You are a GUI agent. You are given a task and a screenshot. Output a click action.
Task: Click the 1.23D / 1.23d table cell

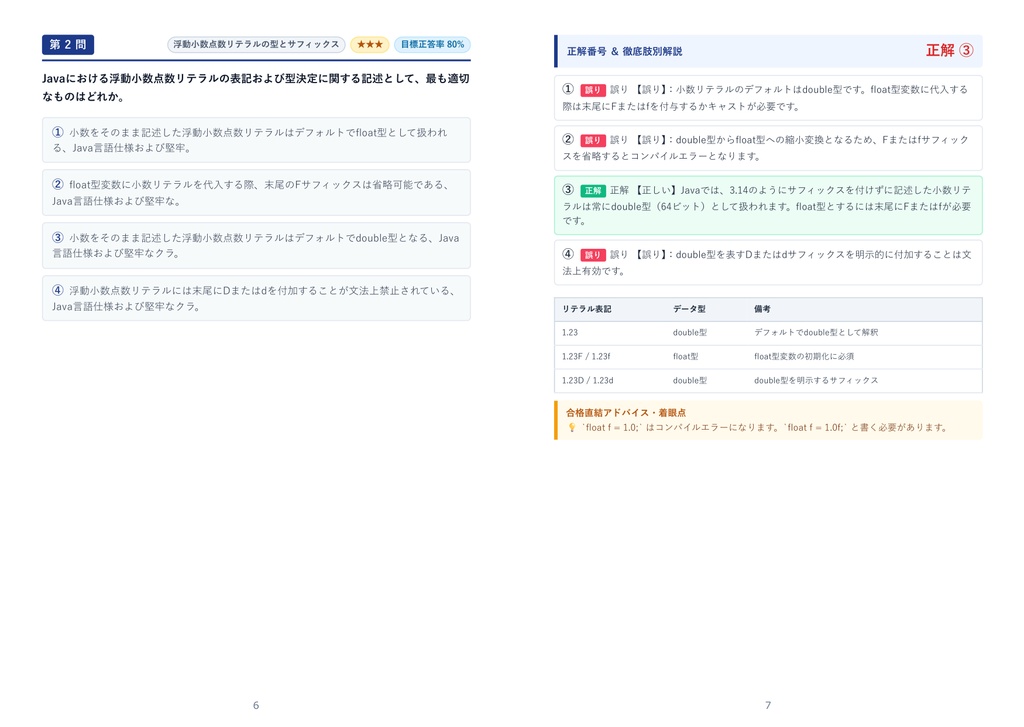[588, 380]
